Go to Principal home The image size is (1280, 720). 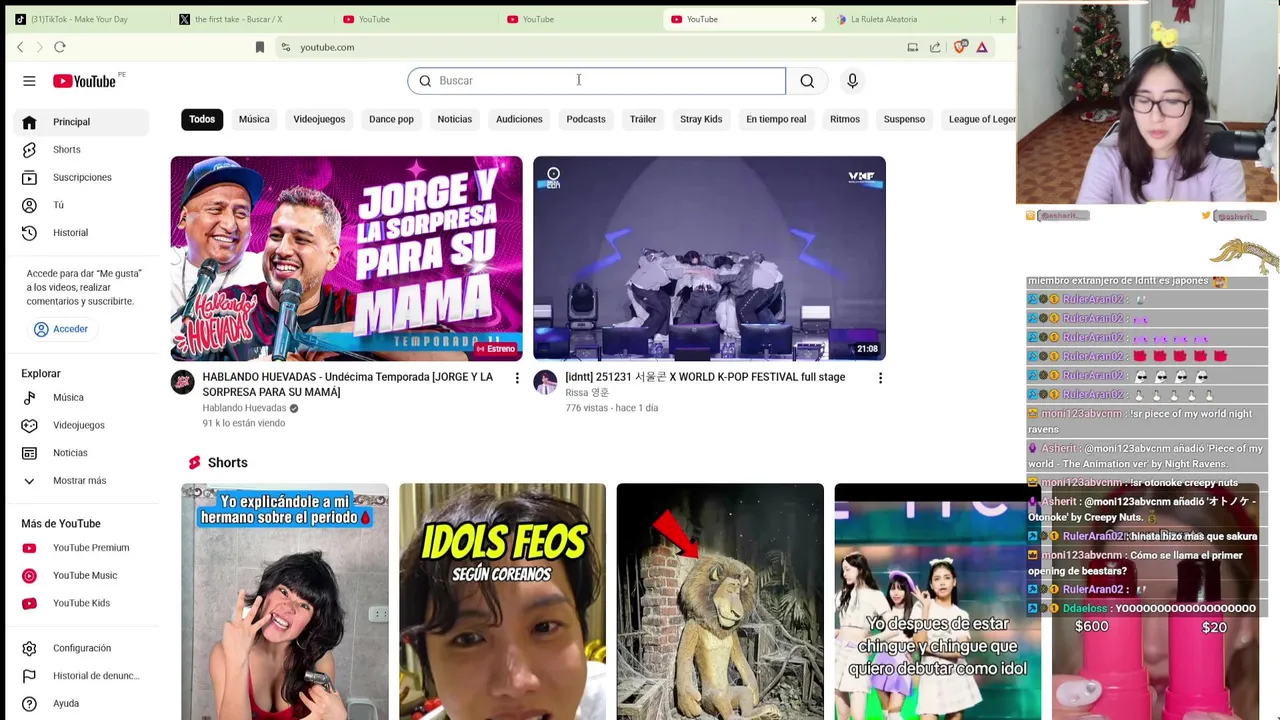click(82, 122)
